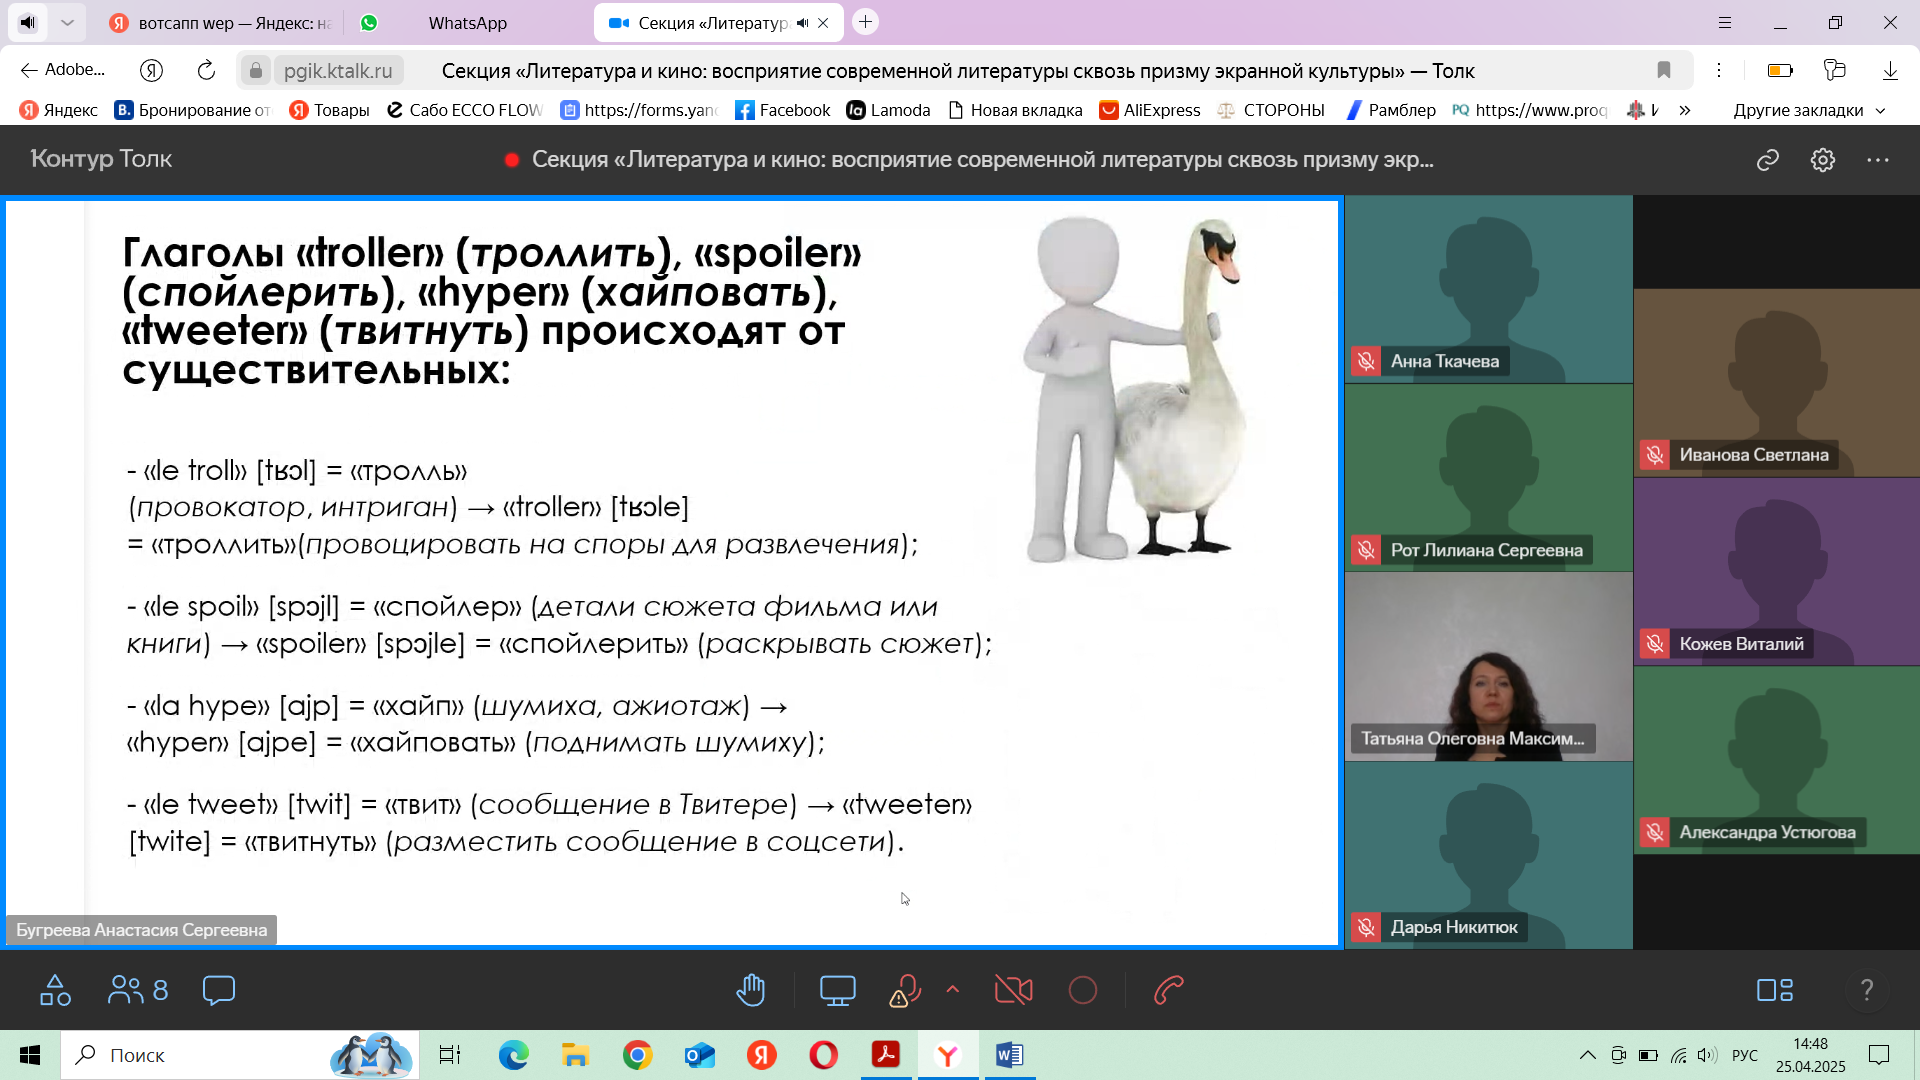Viewport: 1920px width, 1080px height.
Task: Open Opera from the taskbar
Action: pyautogui.click(x=823, y=1055)
